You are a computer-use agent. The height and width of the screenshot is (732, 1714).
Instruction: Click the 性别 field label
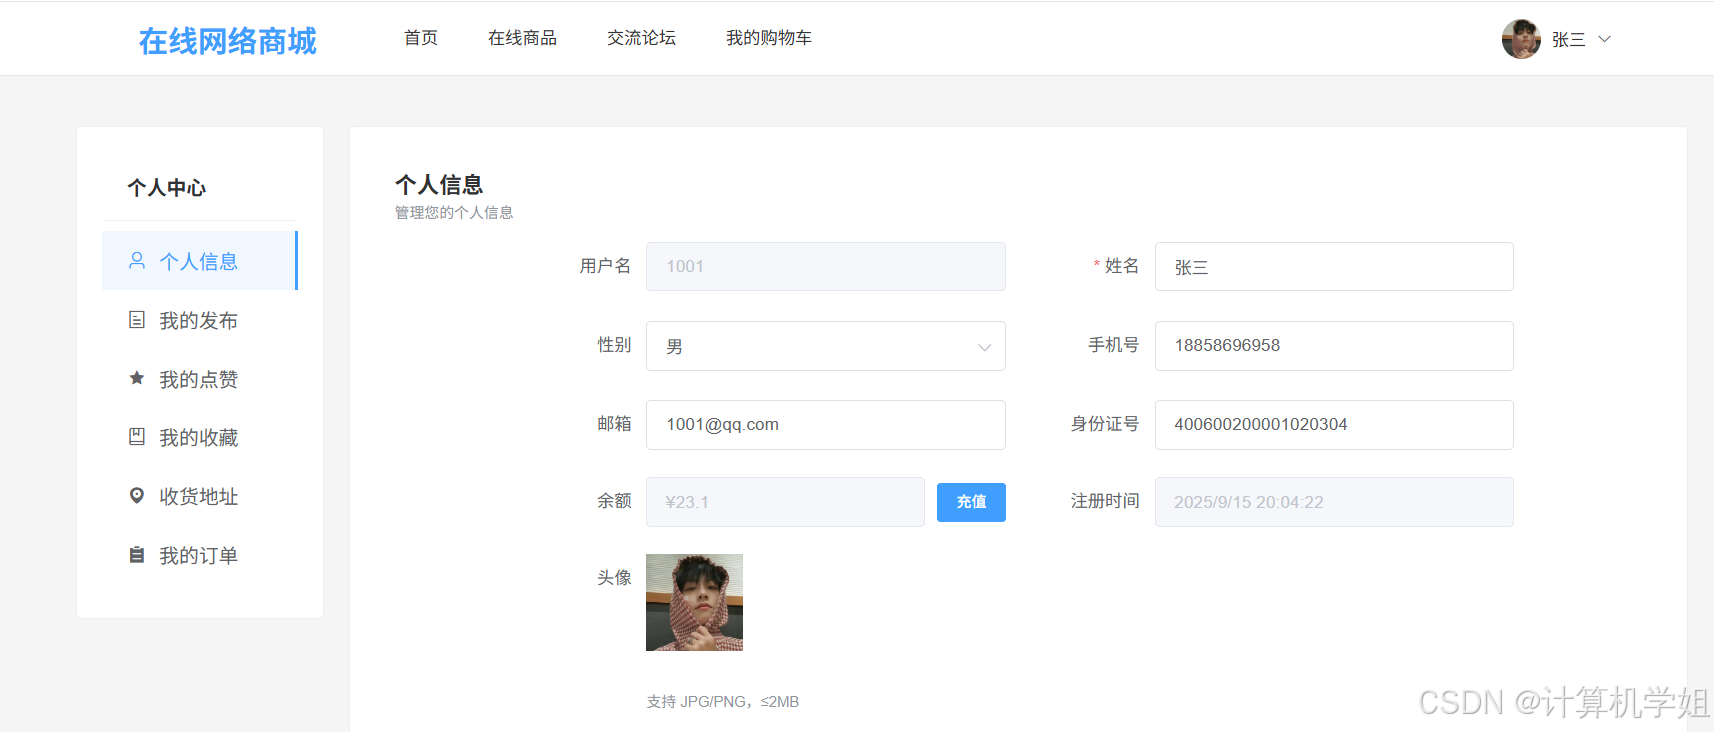coord(614,345)
